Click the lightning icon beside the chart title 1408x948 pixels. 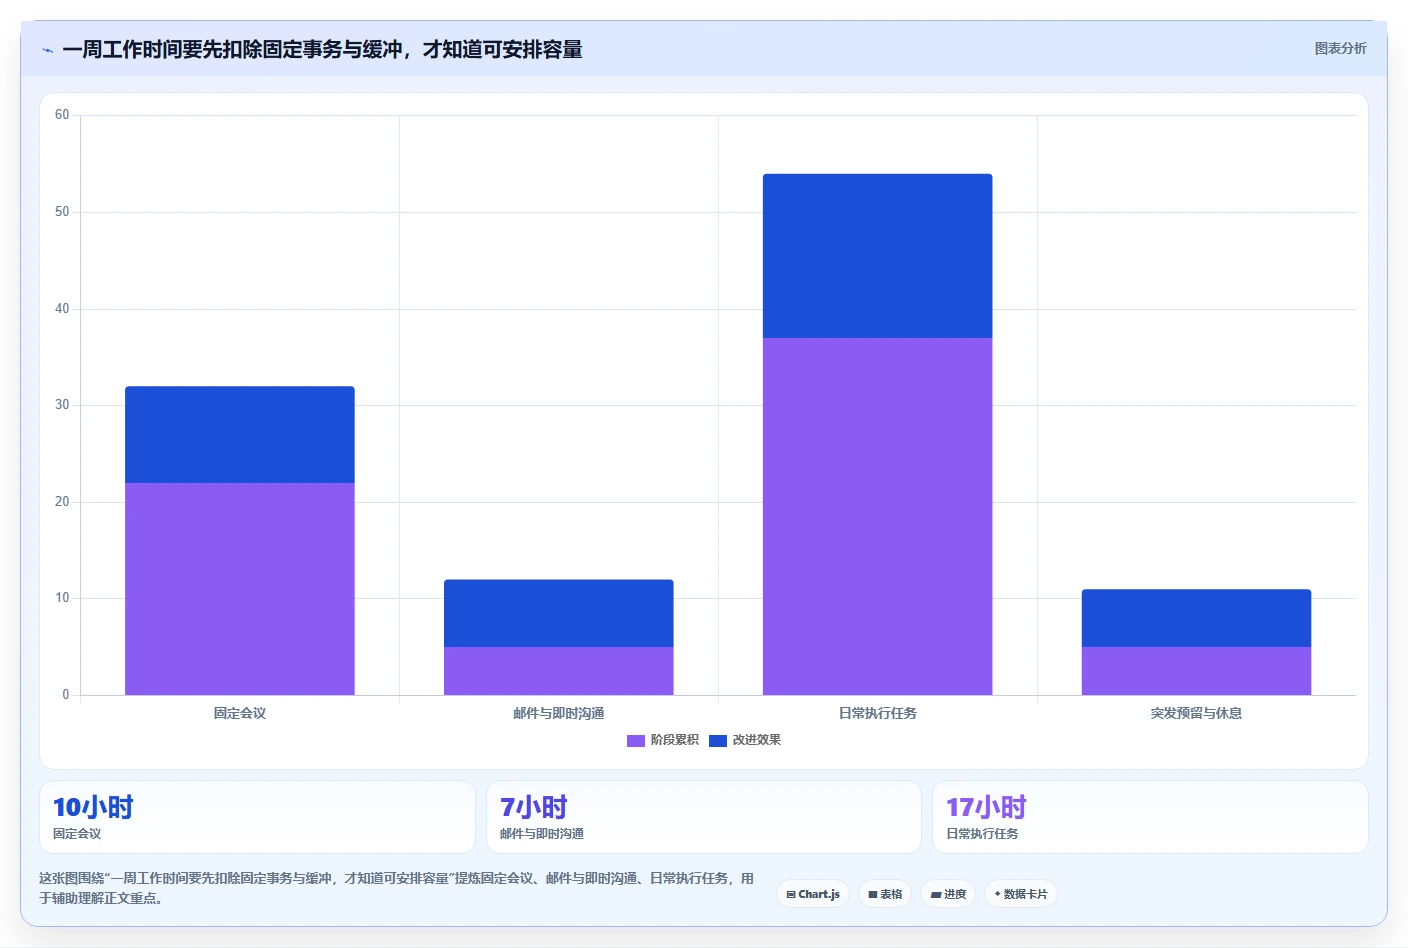47,50
